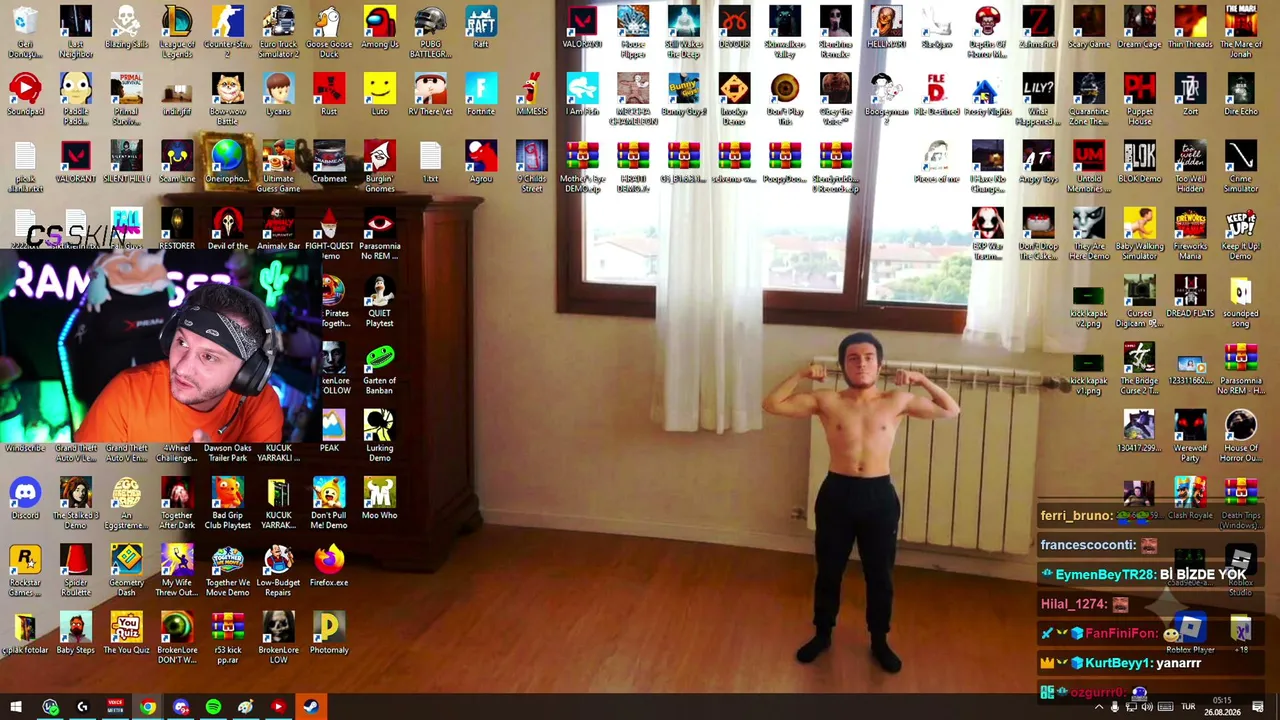
Task: Select the DEVOUR game shortcut
Action: point(734,28)
